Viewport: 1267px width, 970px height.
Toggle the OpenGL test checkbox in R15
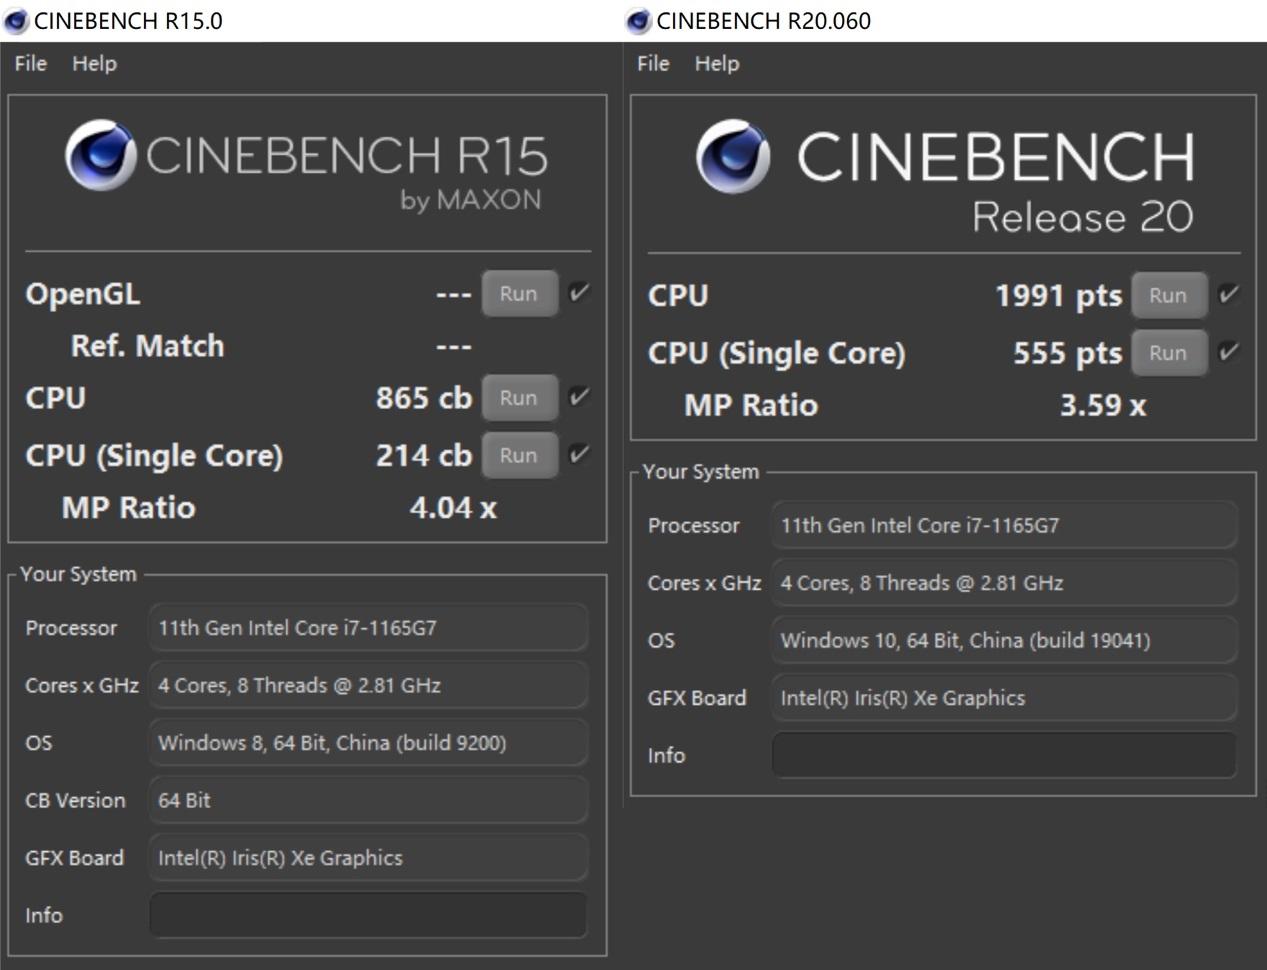pyautogui.click(x=579, y=293)
